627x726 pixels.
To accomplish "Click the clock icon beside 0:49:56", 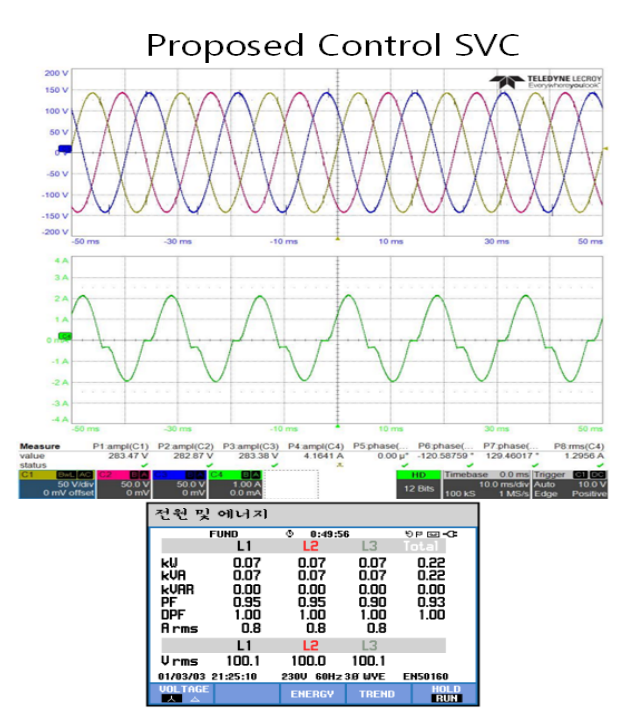I will (x=290, y=534).
